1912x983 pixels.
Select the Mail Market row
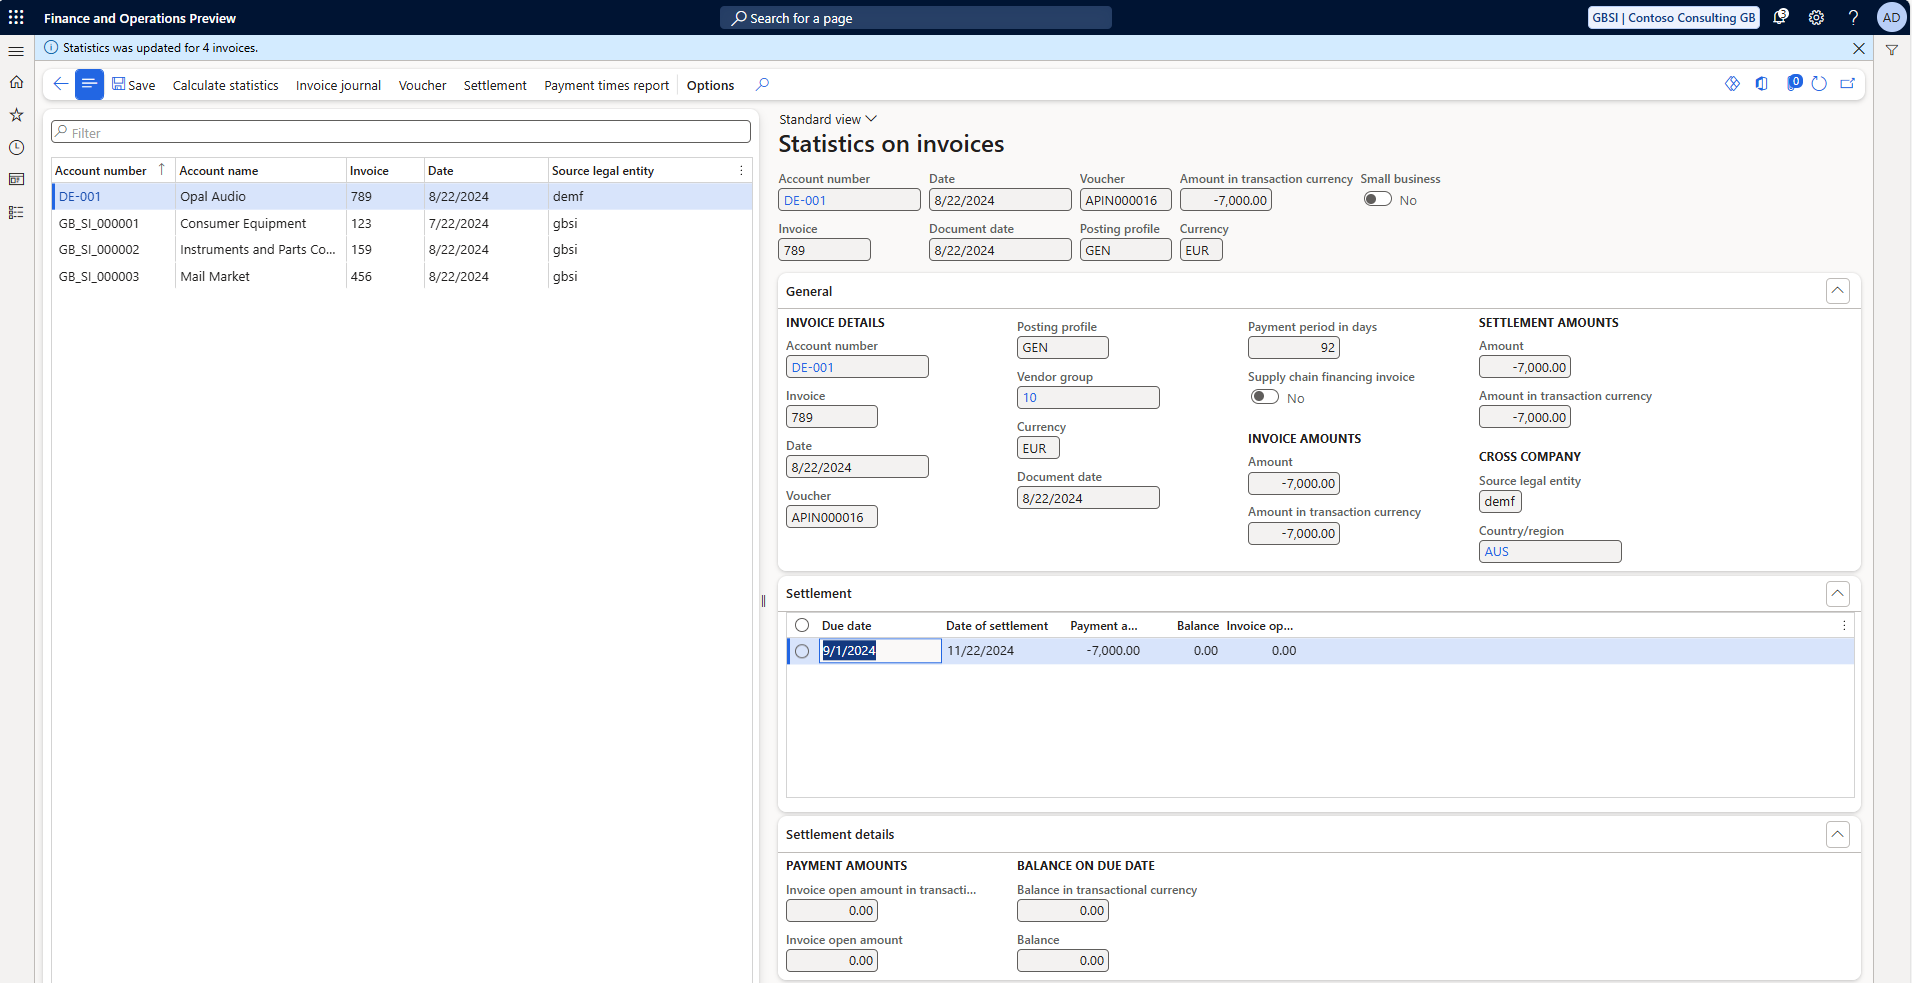(x=402, y=277)
